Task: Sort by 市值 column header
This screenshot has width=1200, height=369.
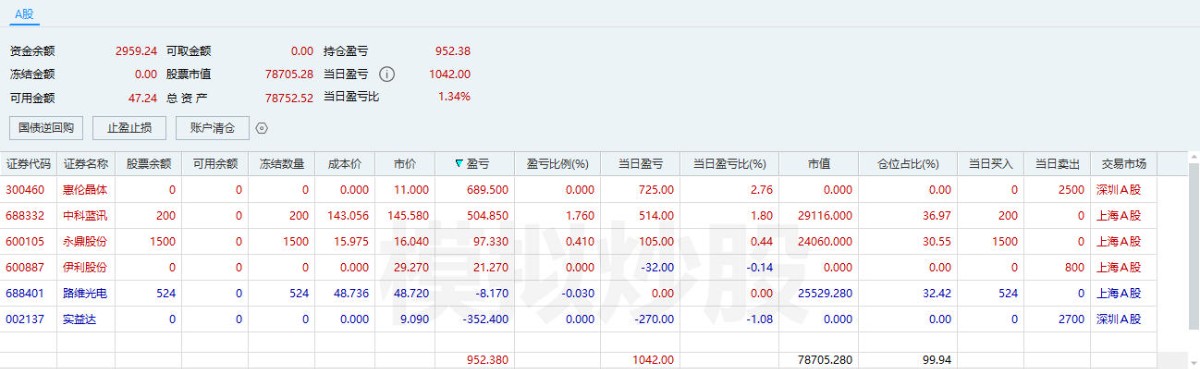Action: tap(819, 164)
